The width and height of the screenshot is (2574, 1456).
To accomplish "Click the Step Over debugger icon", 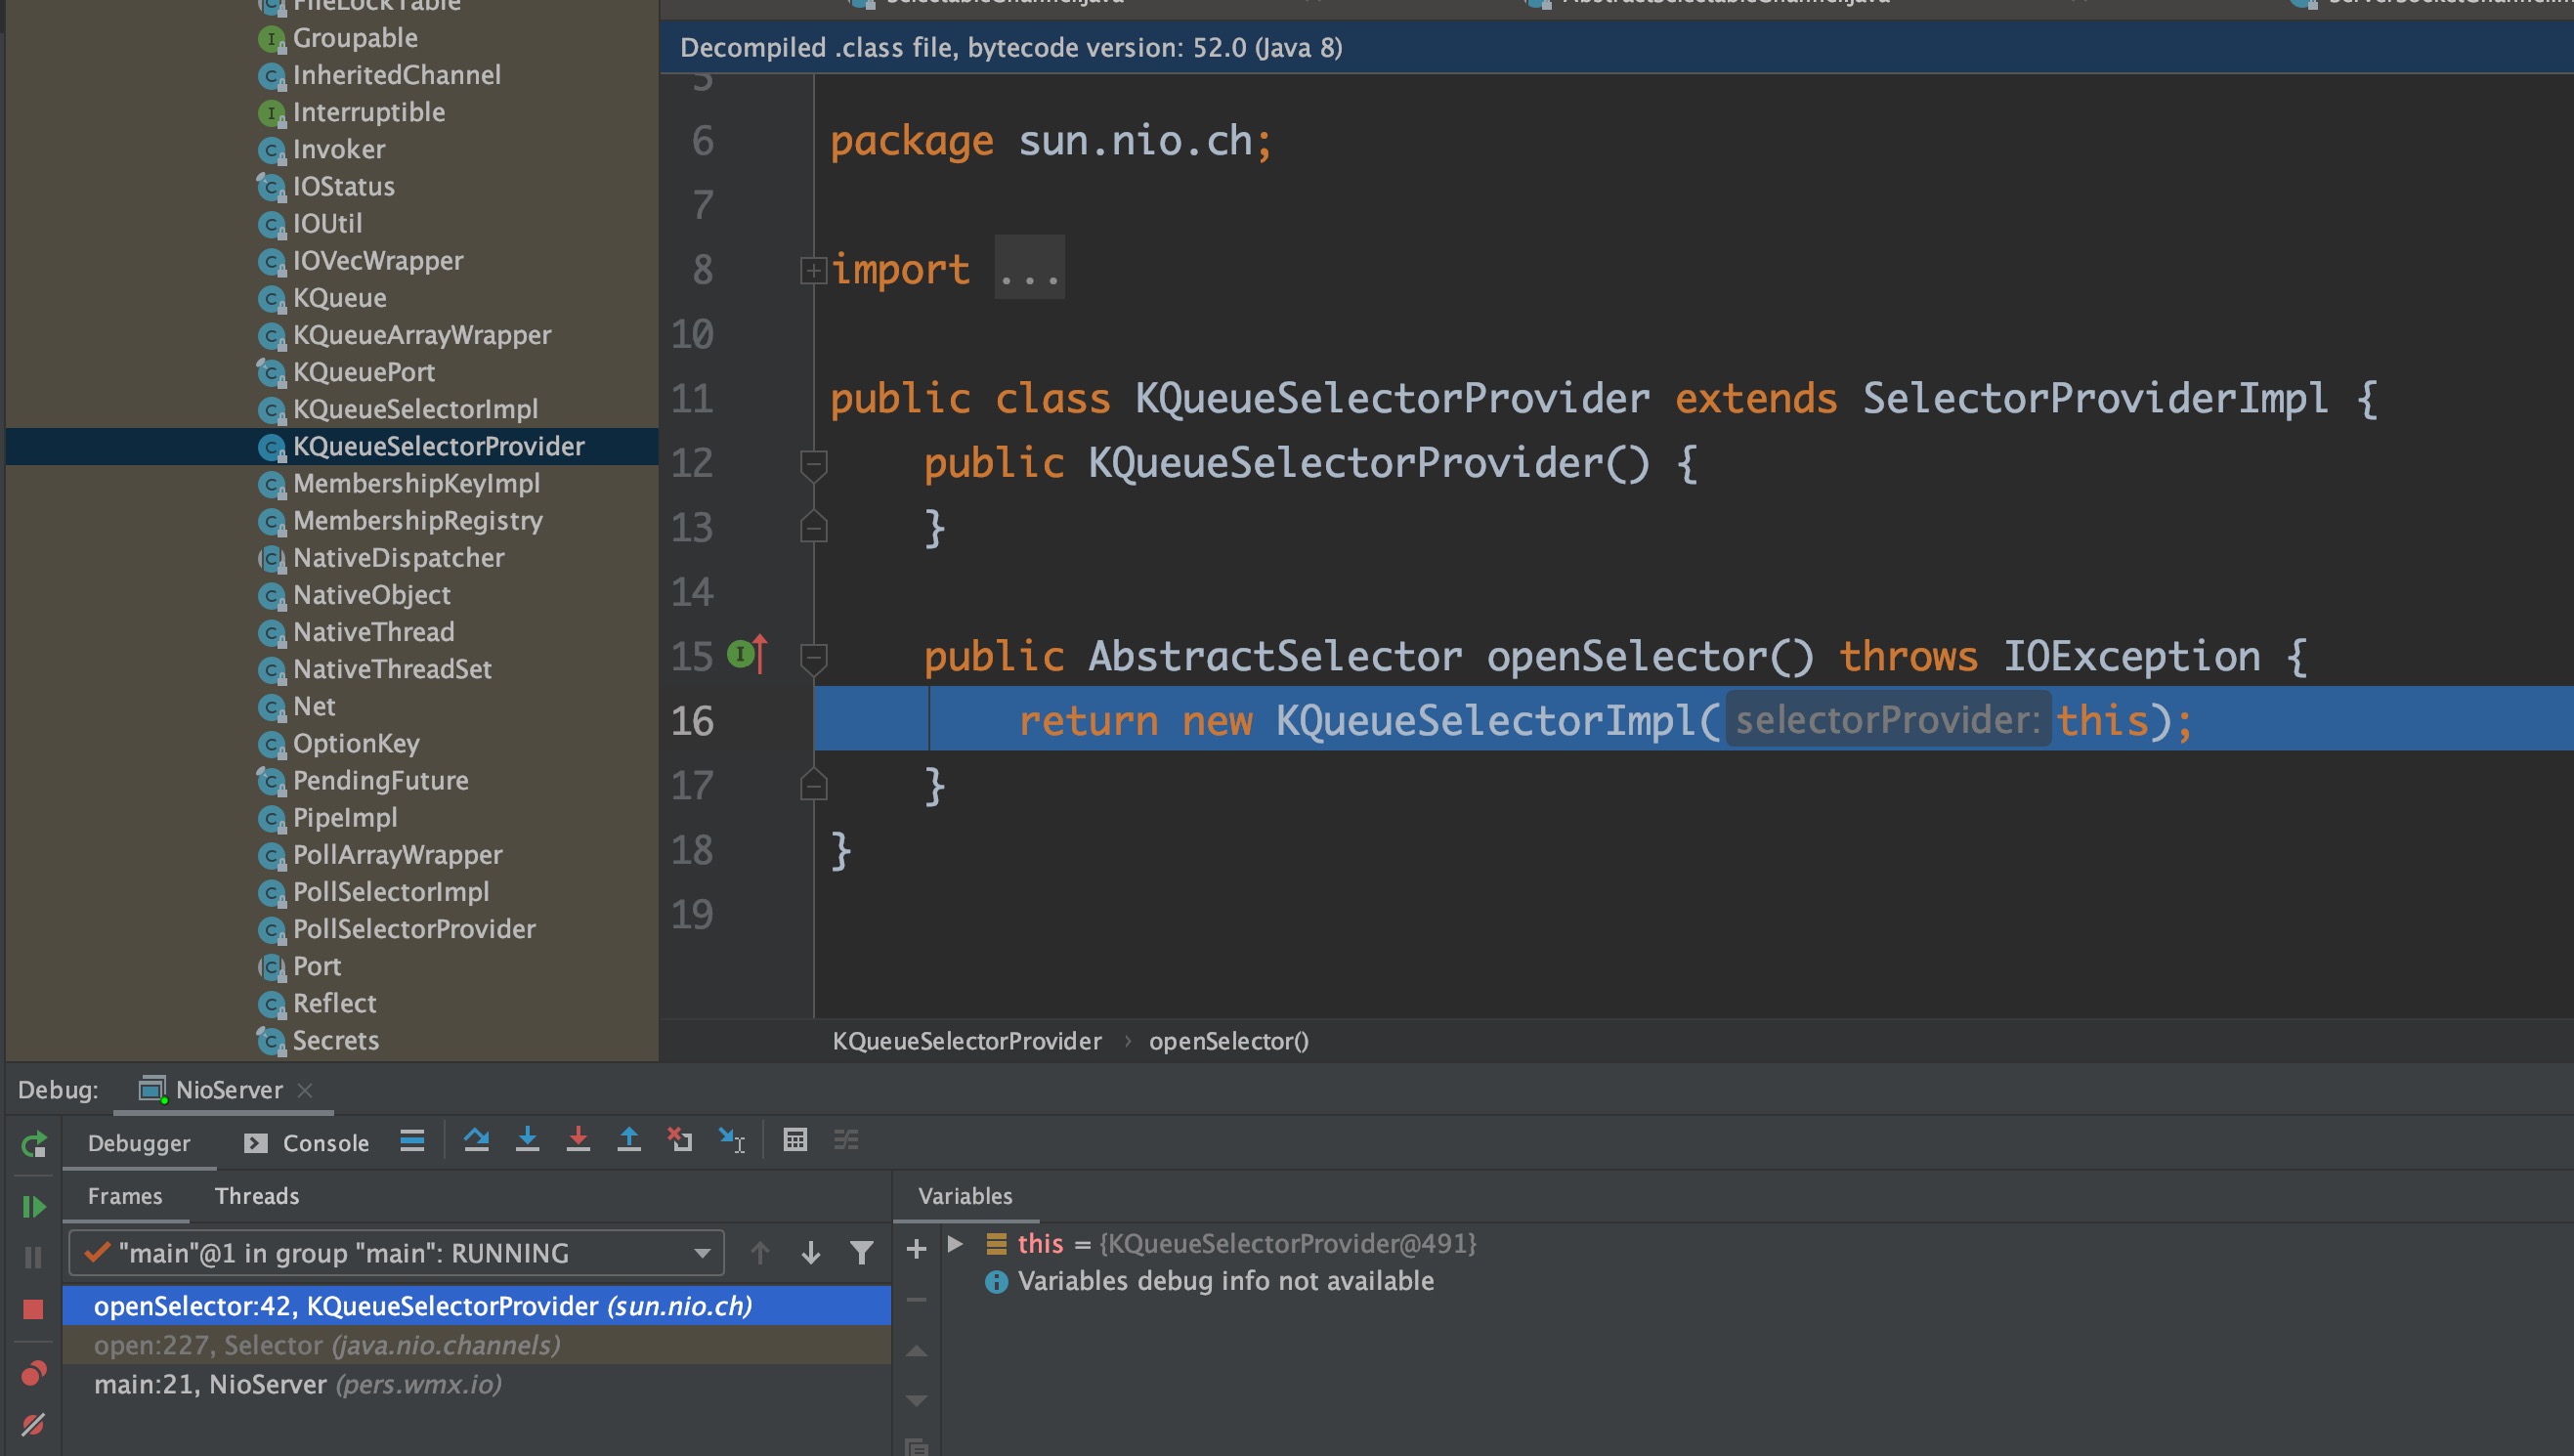I will pos(476,1140).
